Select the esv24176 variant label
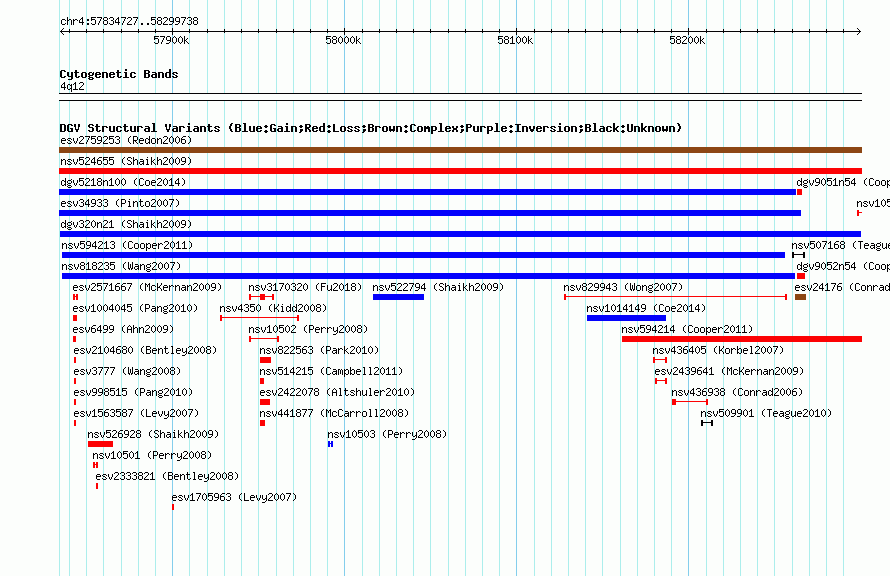Screen dimensions: 890x576 pos(818,287)
